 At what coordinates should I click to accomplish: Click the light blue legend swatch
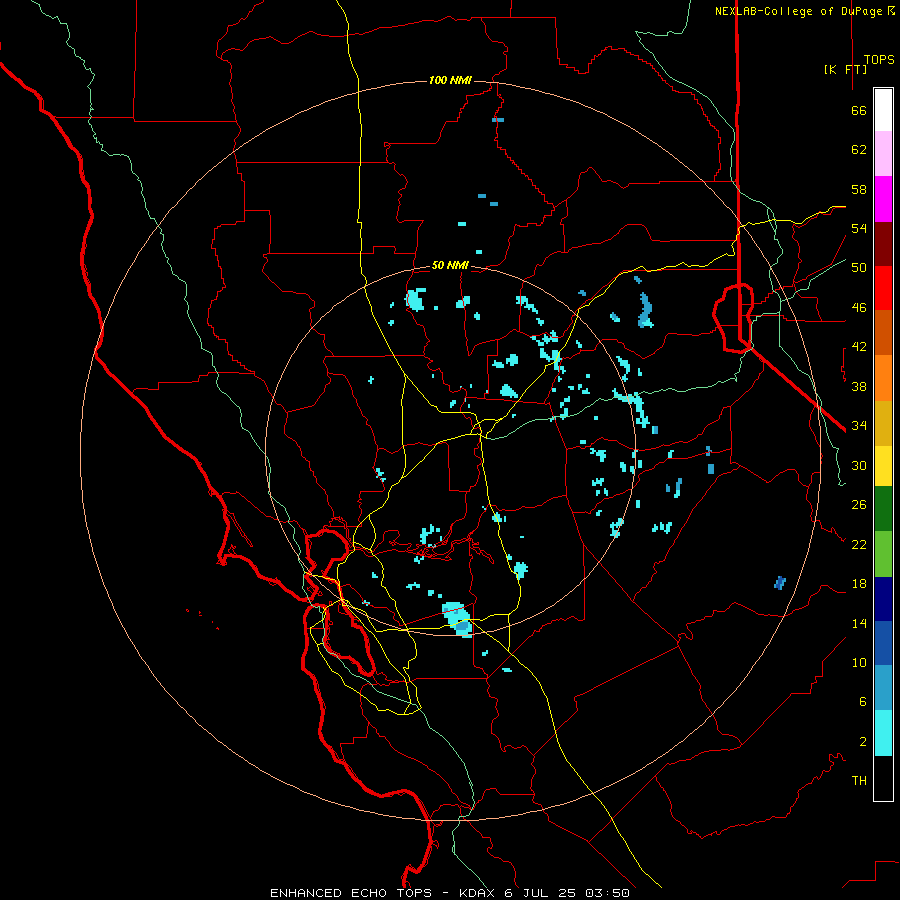point(883,688)
